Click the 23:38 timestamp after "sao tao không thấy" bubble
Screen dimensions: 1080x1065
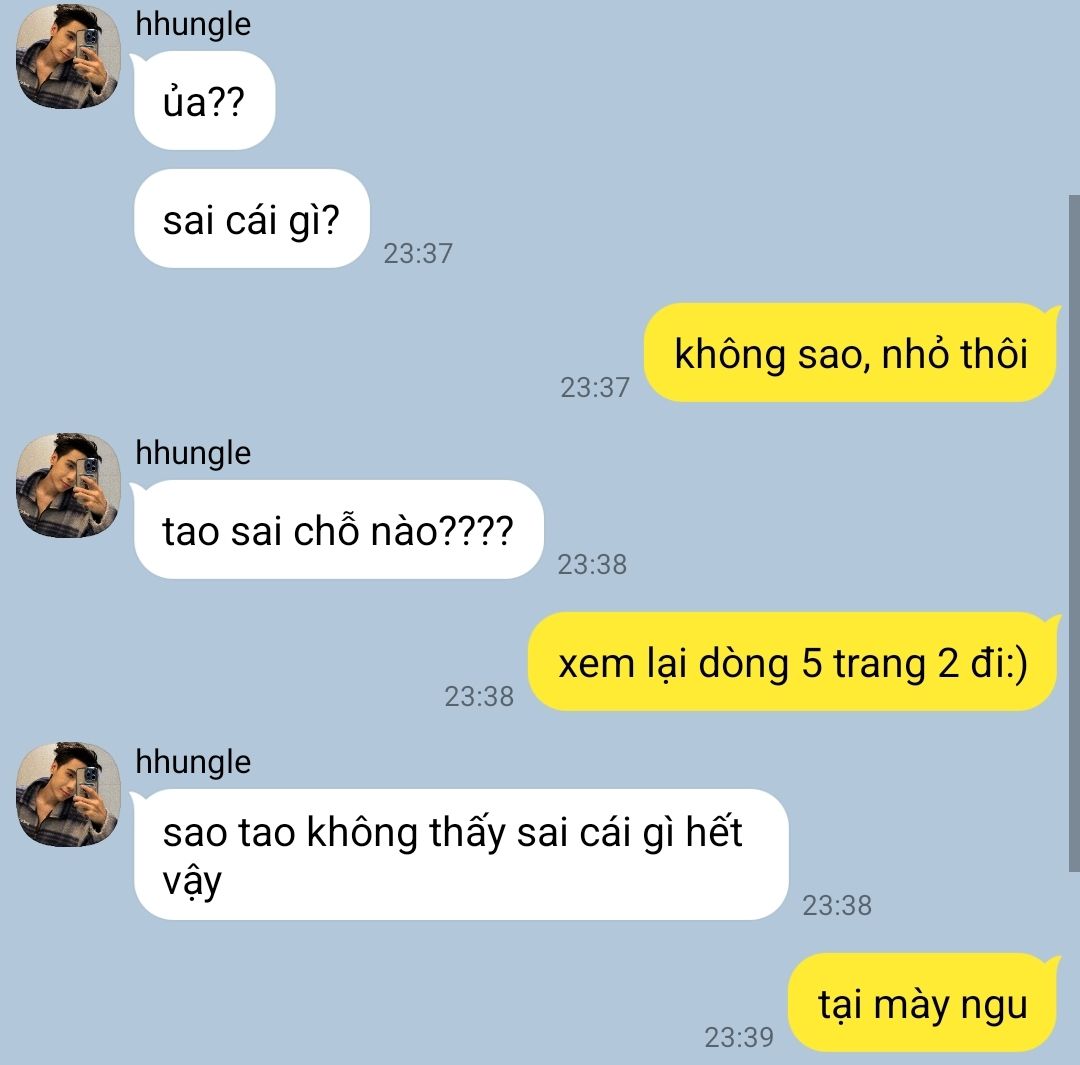[837, 905]
